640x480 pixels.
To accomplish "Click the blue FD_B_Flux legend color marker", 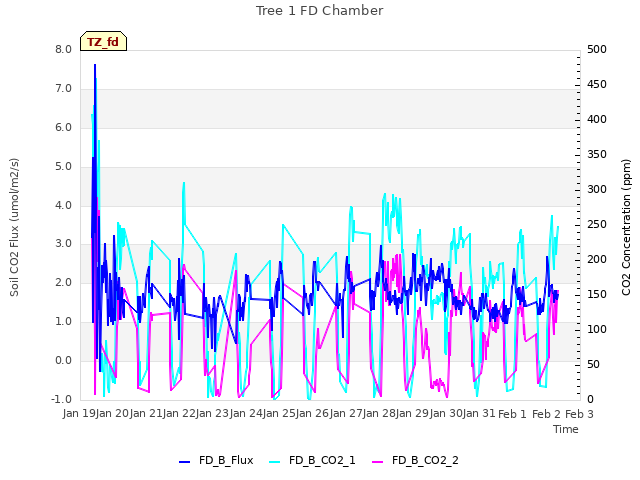I will pos(184,462).
